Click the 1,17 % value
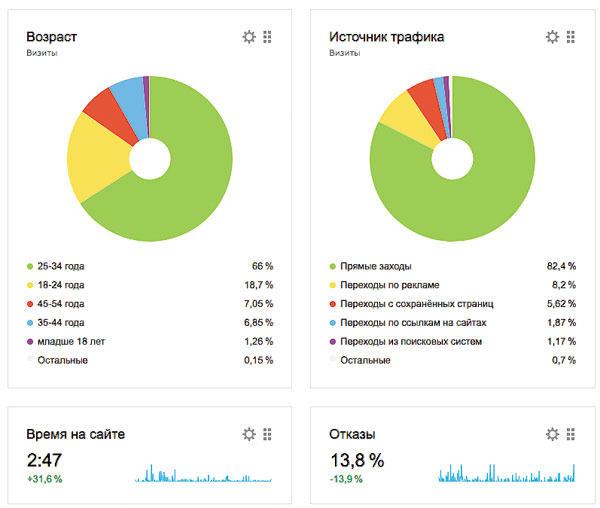The height and width of the screenshot is (508, 600). point(561,342)
